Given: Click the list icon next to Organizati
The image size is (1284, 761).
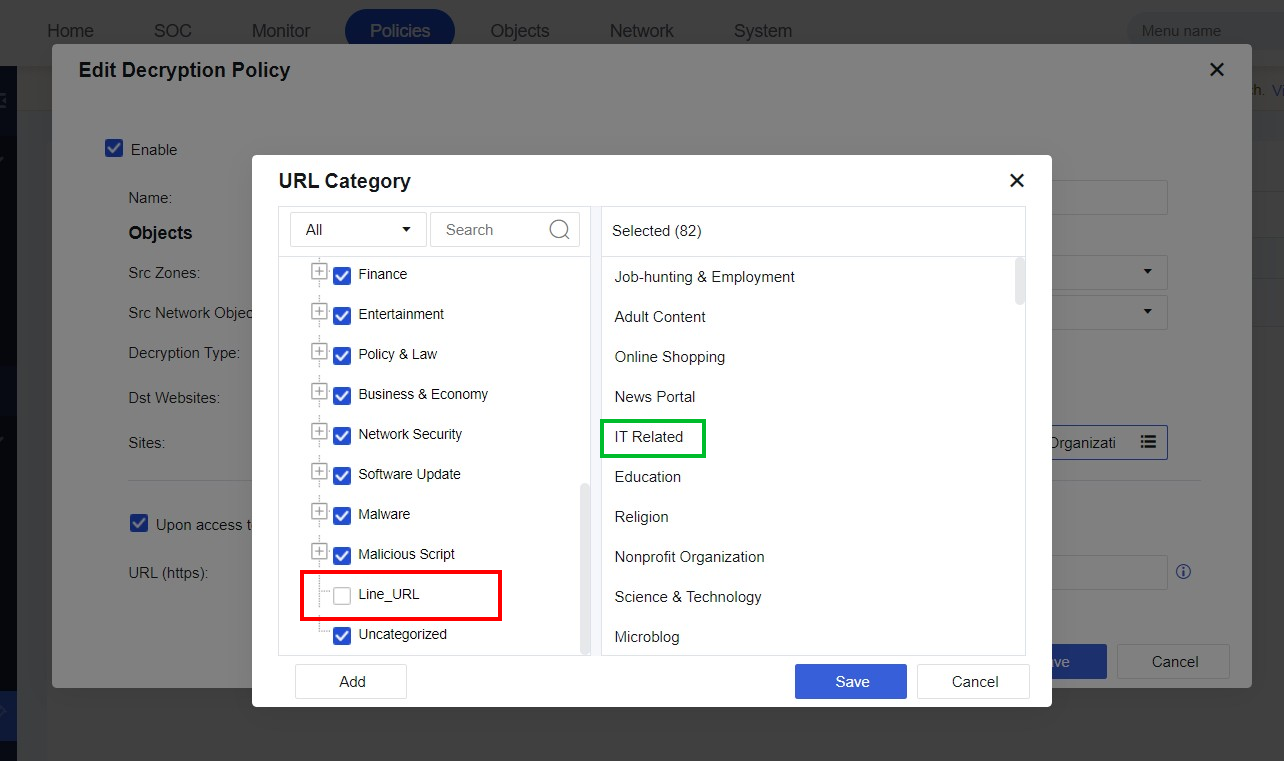Looking at the screenshot, I should (1148, 442).
